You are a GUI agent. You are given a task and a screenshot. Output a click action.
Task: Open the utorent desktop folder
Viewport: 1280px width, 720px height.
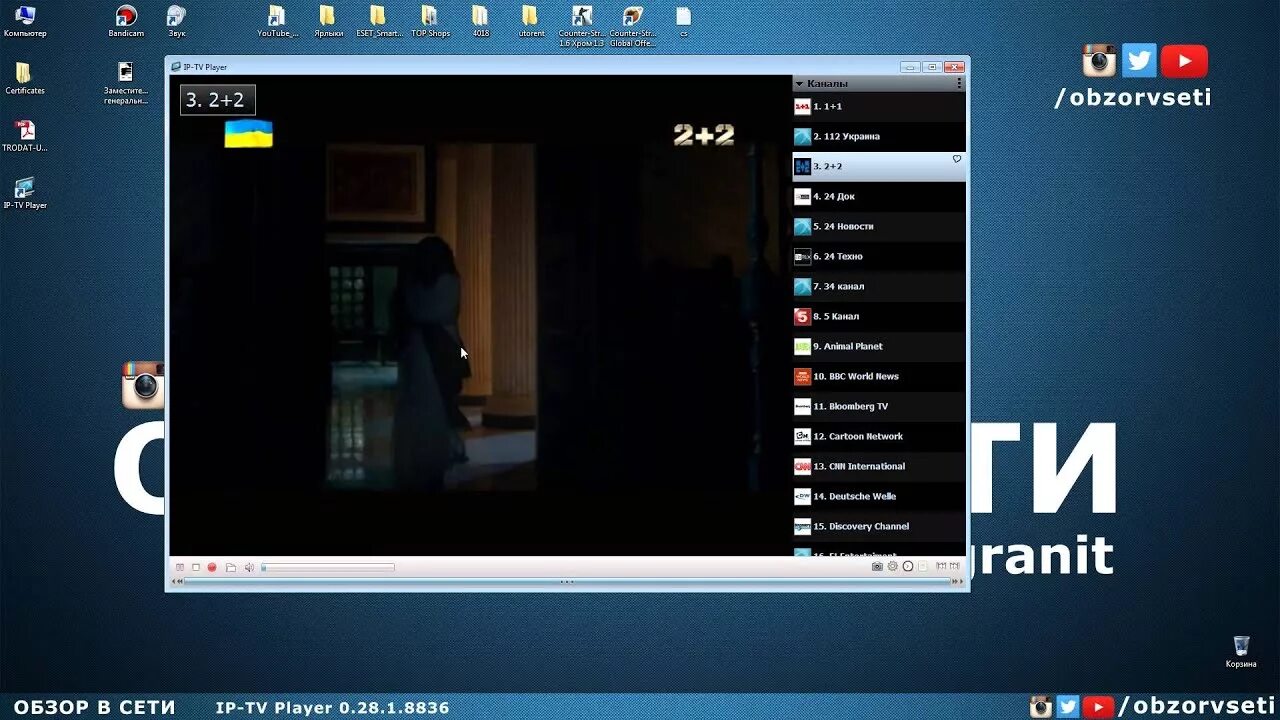[x=531, y=21]
